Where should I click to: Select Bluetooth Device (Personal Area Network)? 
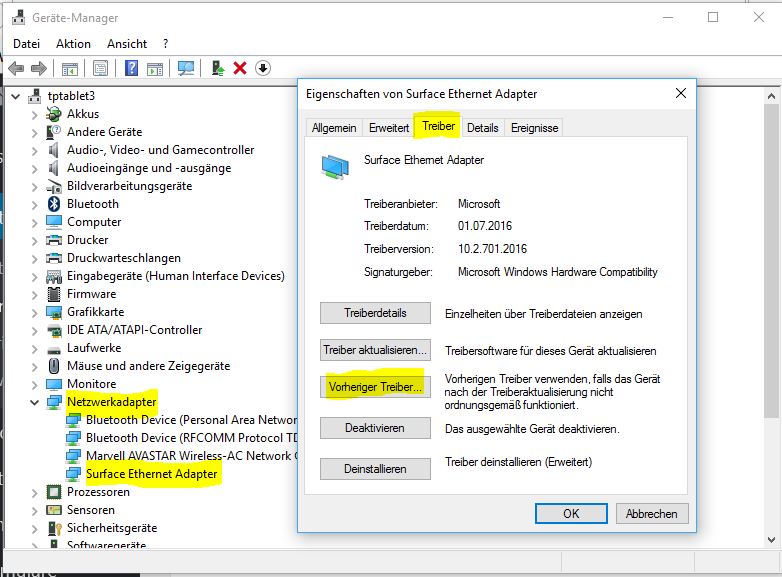[x=192, y=420]
